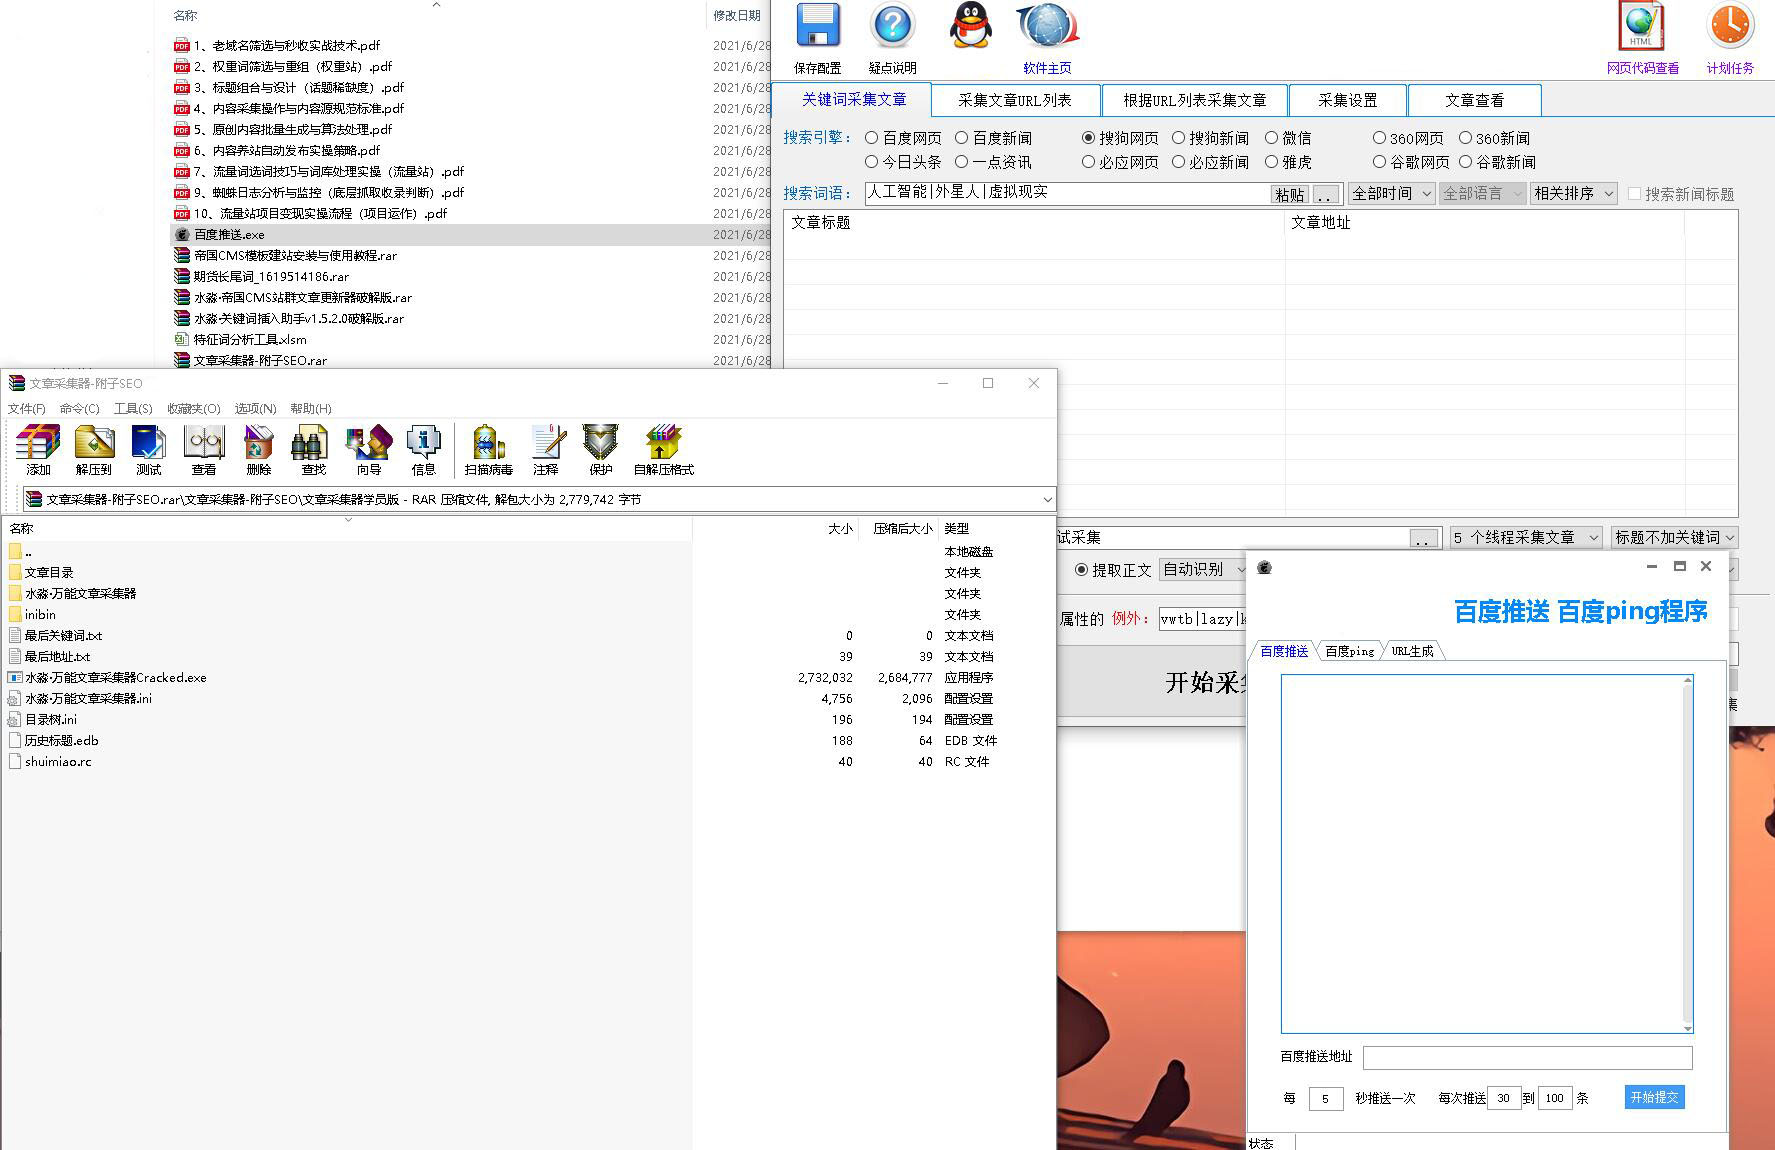Select 谷歌网页 search engine radio
The height and width of the screenshot is (1150, 1775).
[x=1379, y=162]
